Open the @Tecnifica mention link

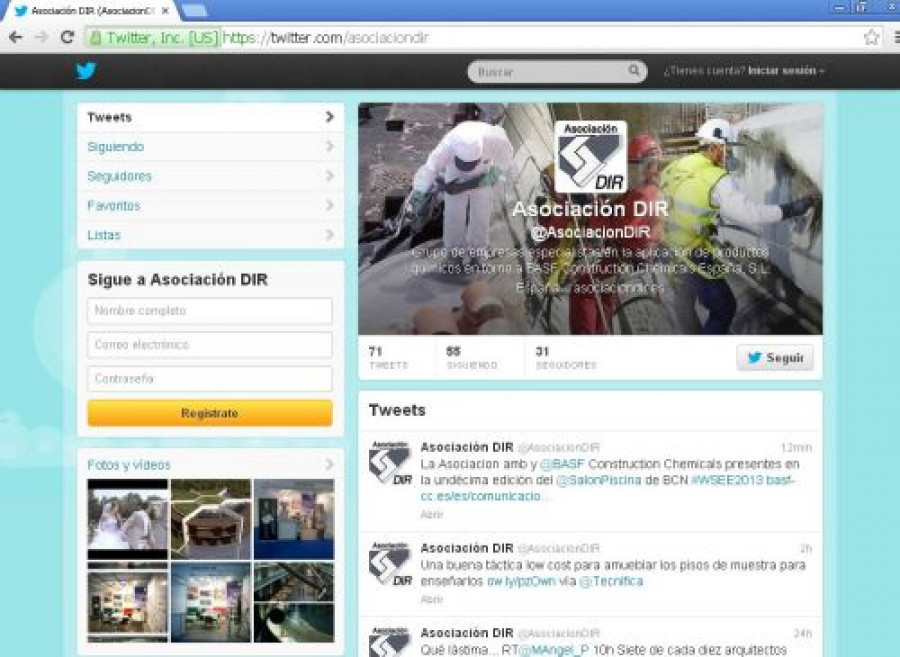pos(611,581)
